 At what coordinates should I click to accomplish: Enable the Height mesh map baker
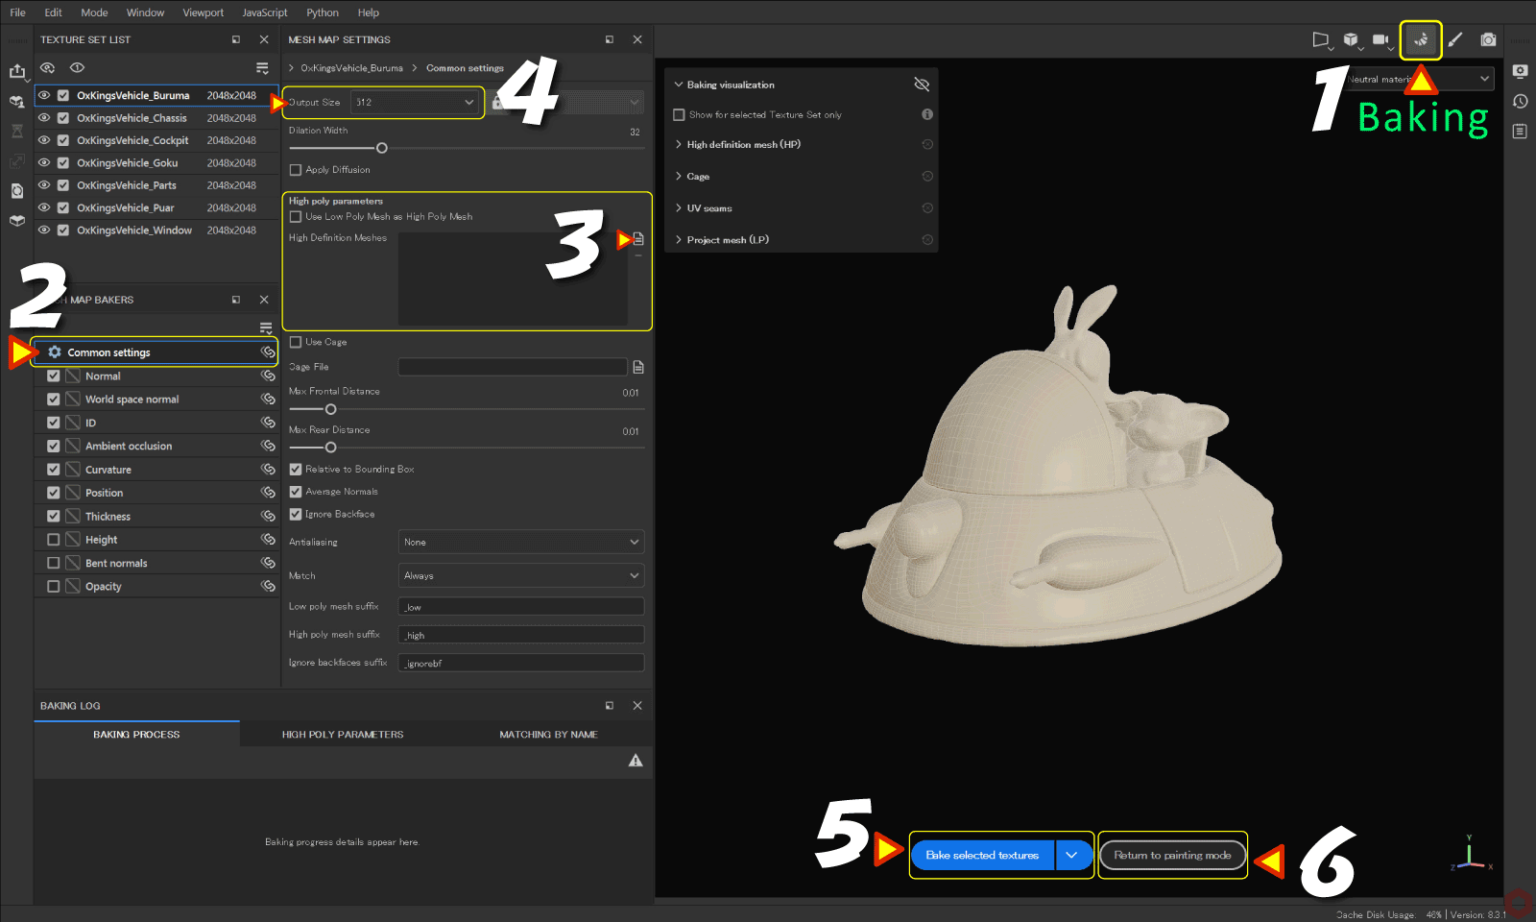point(53,539)
